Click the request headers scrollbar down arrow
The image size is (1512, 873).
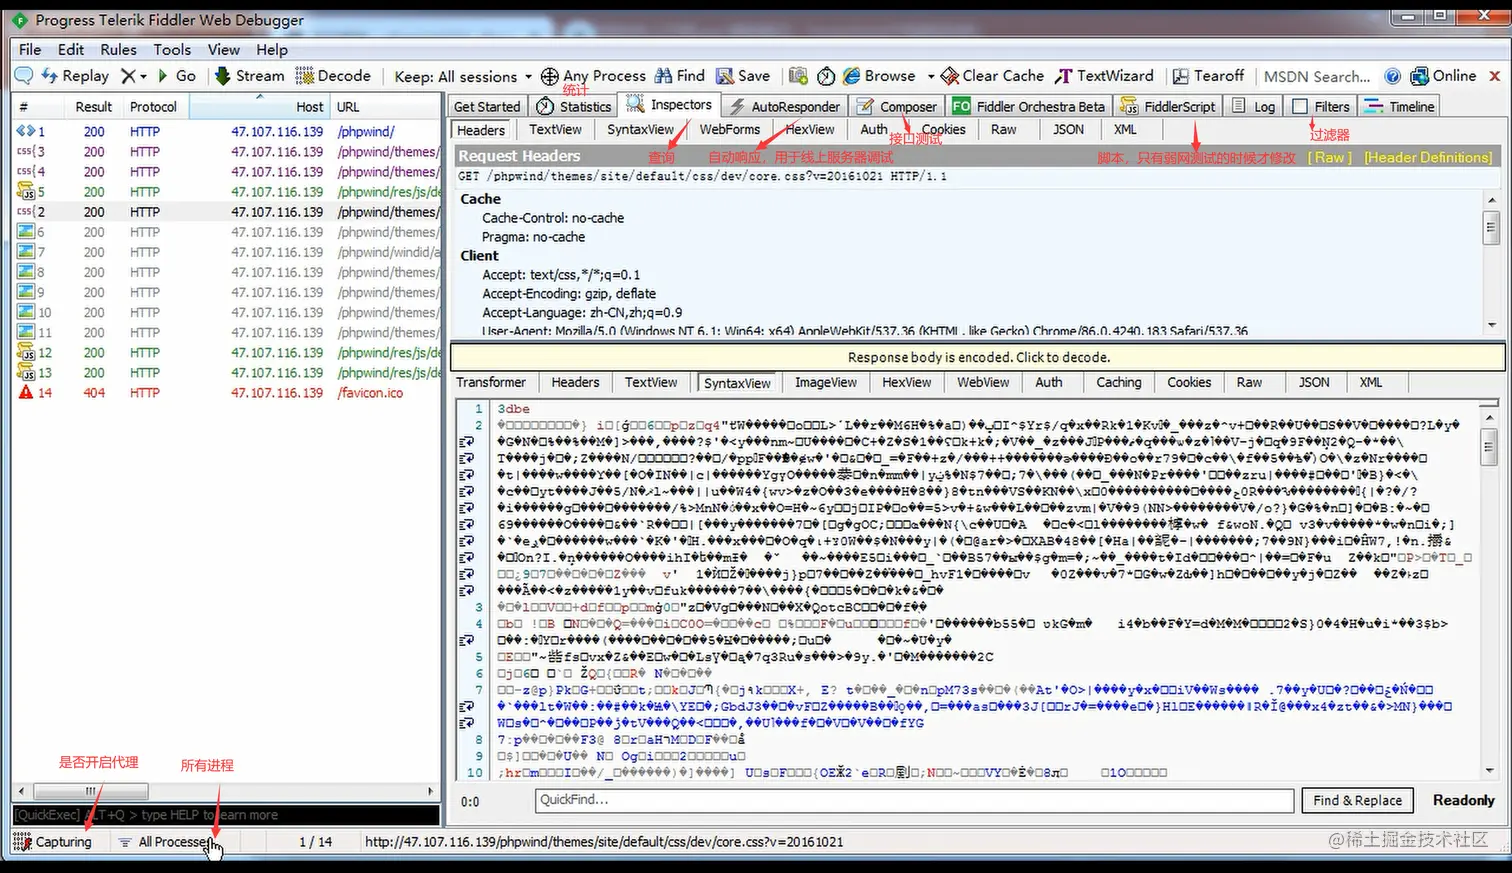pyautogui.click(x=1491, y=325)
